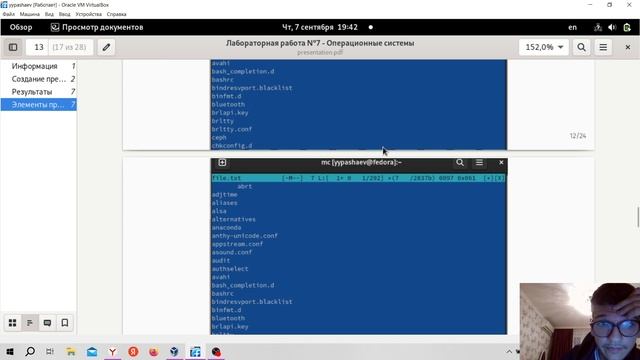Open the clock showing Чт, 7 сентября 19:42

click(320, 27)
